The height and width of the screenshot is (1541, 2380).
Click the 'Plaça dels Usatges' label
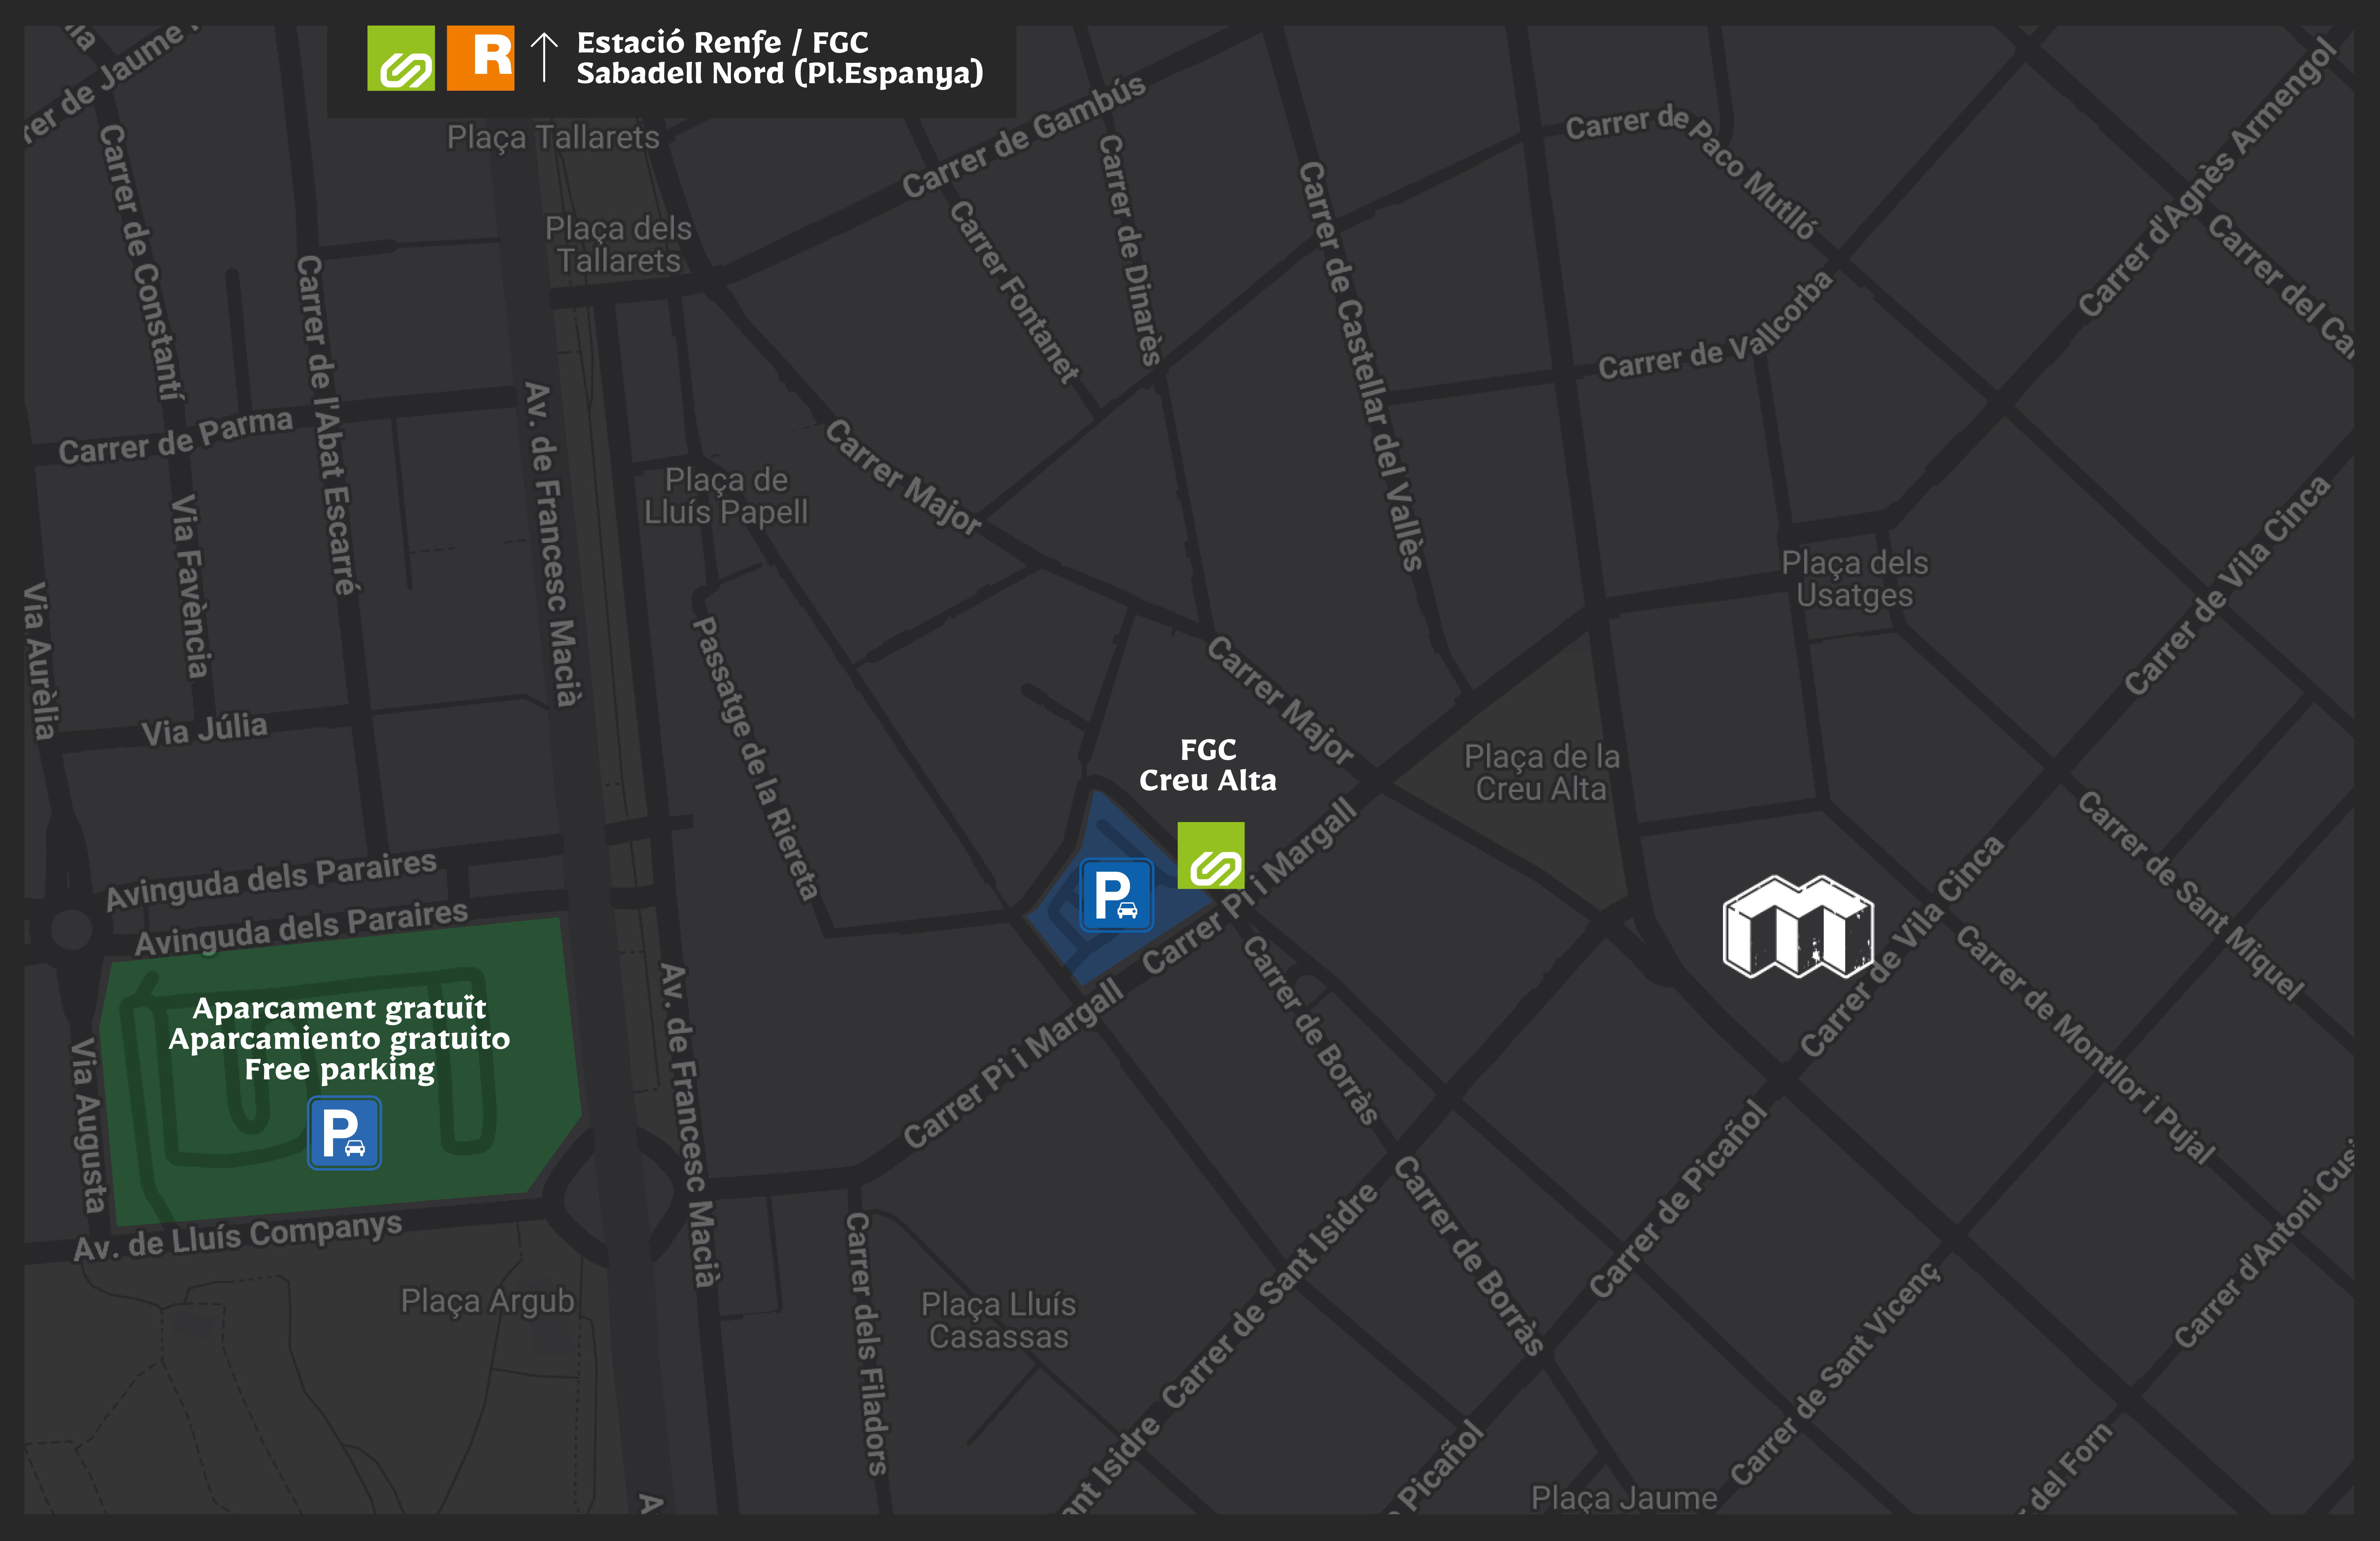click(1855, 579)
